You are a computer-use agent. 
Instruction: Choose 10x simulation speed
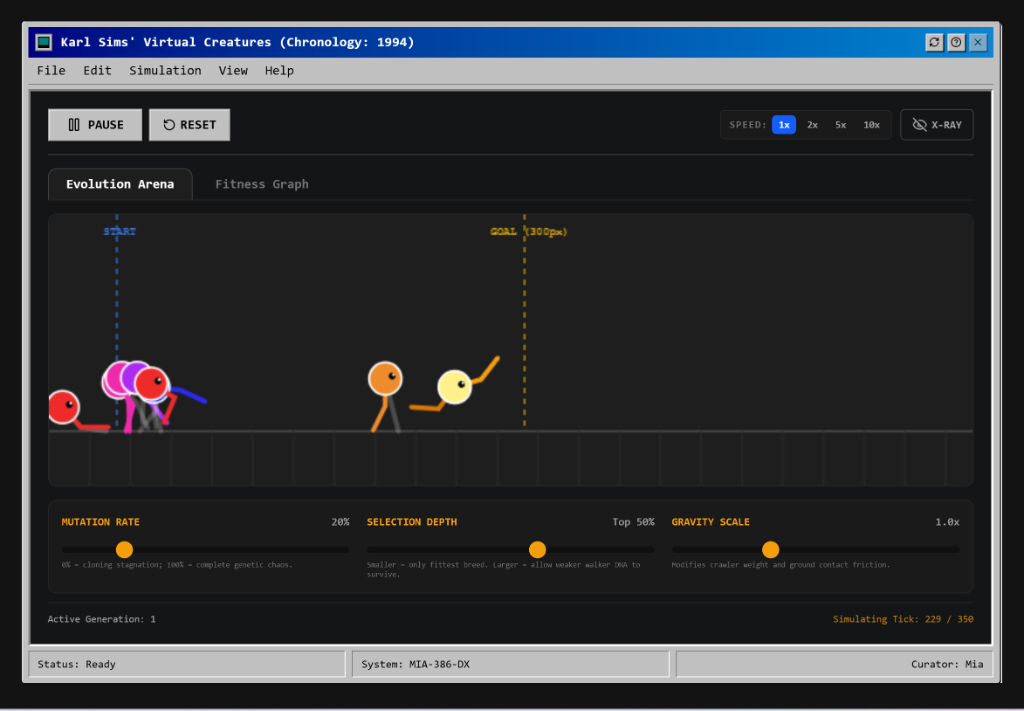[x=871, y=125]
